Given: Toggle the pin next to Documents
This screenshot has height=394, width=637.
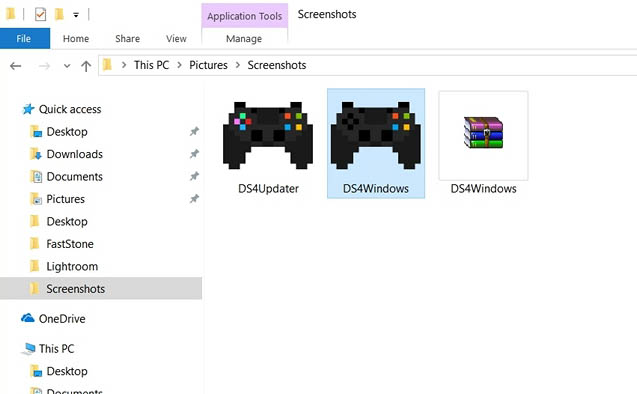Looking at the screenshot, I should click(x=194, y=176).
